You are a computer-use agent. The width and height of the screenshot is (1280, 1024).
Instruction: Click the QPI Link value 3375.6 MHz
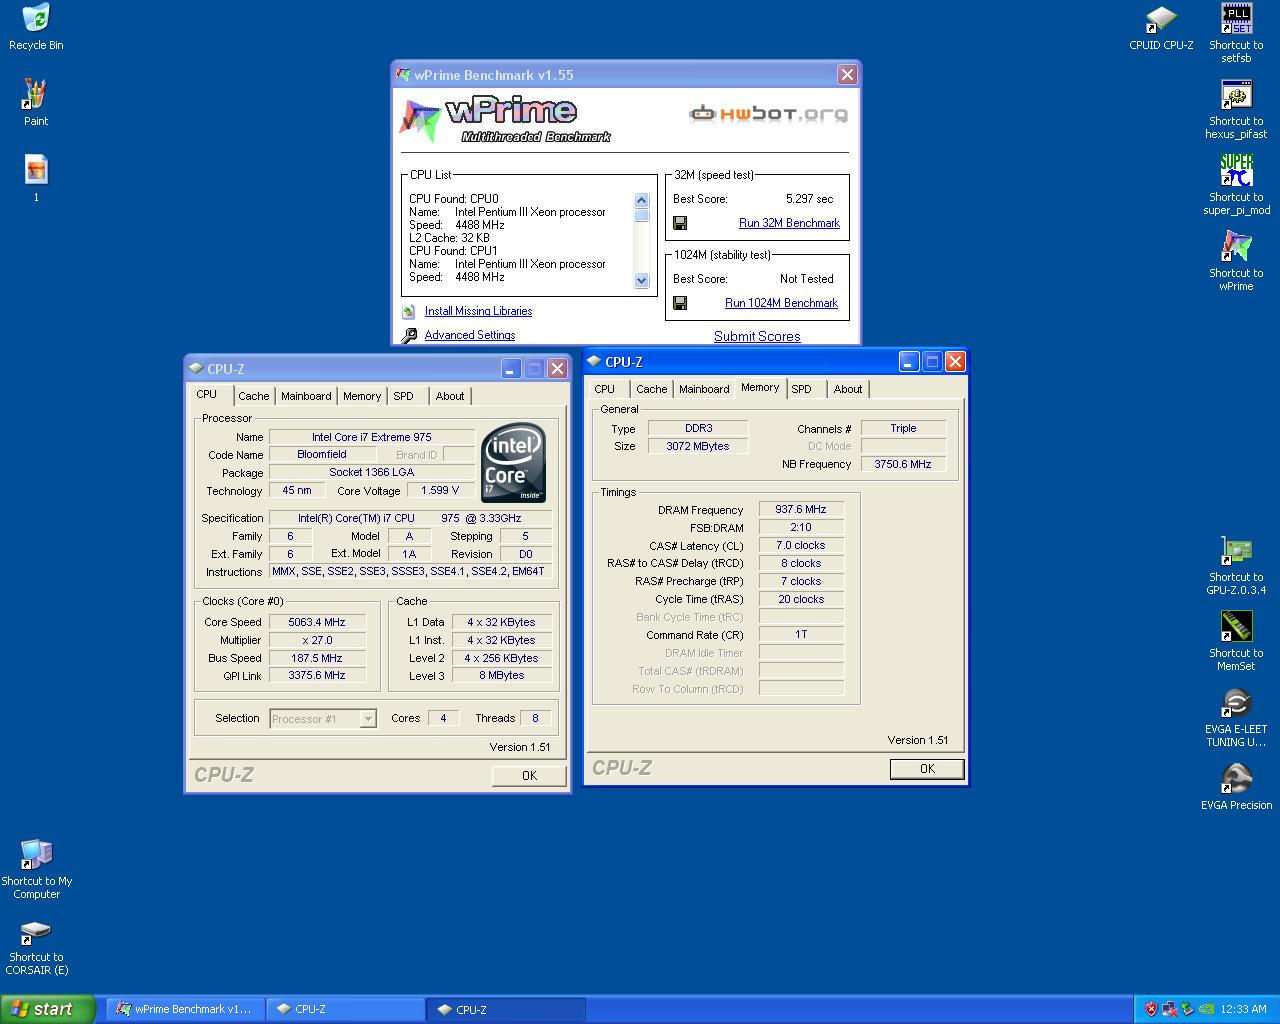pyautogui.click(x=317, y=675)
